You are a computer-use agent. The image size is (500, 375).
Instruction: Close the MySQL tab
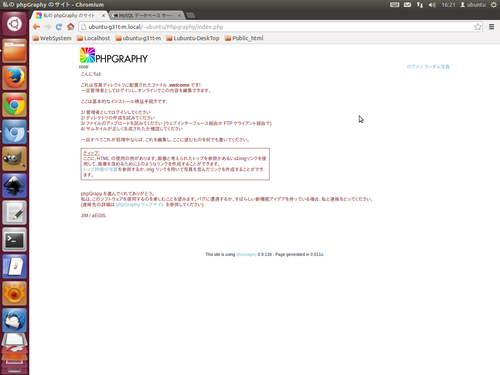coord(179,15)
